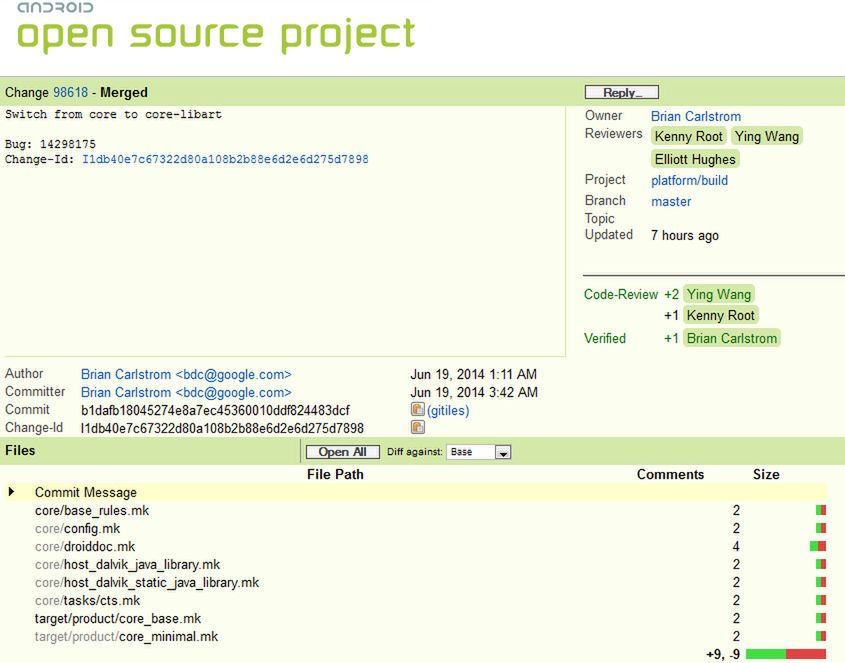This screenshot has height=663, width=845.
Task: Open the platform/build project link
Action: point(689,180)
